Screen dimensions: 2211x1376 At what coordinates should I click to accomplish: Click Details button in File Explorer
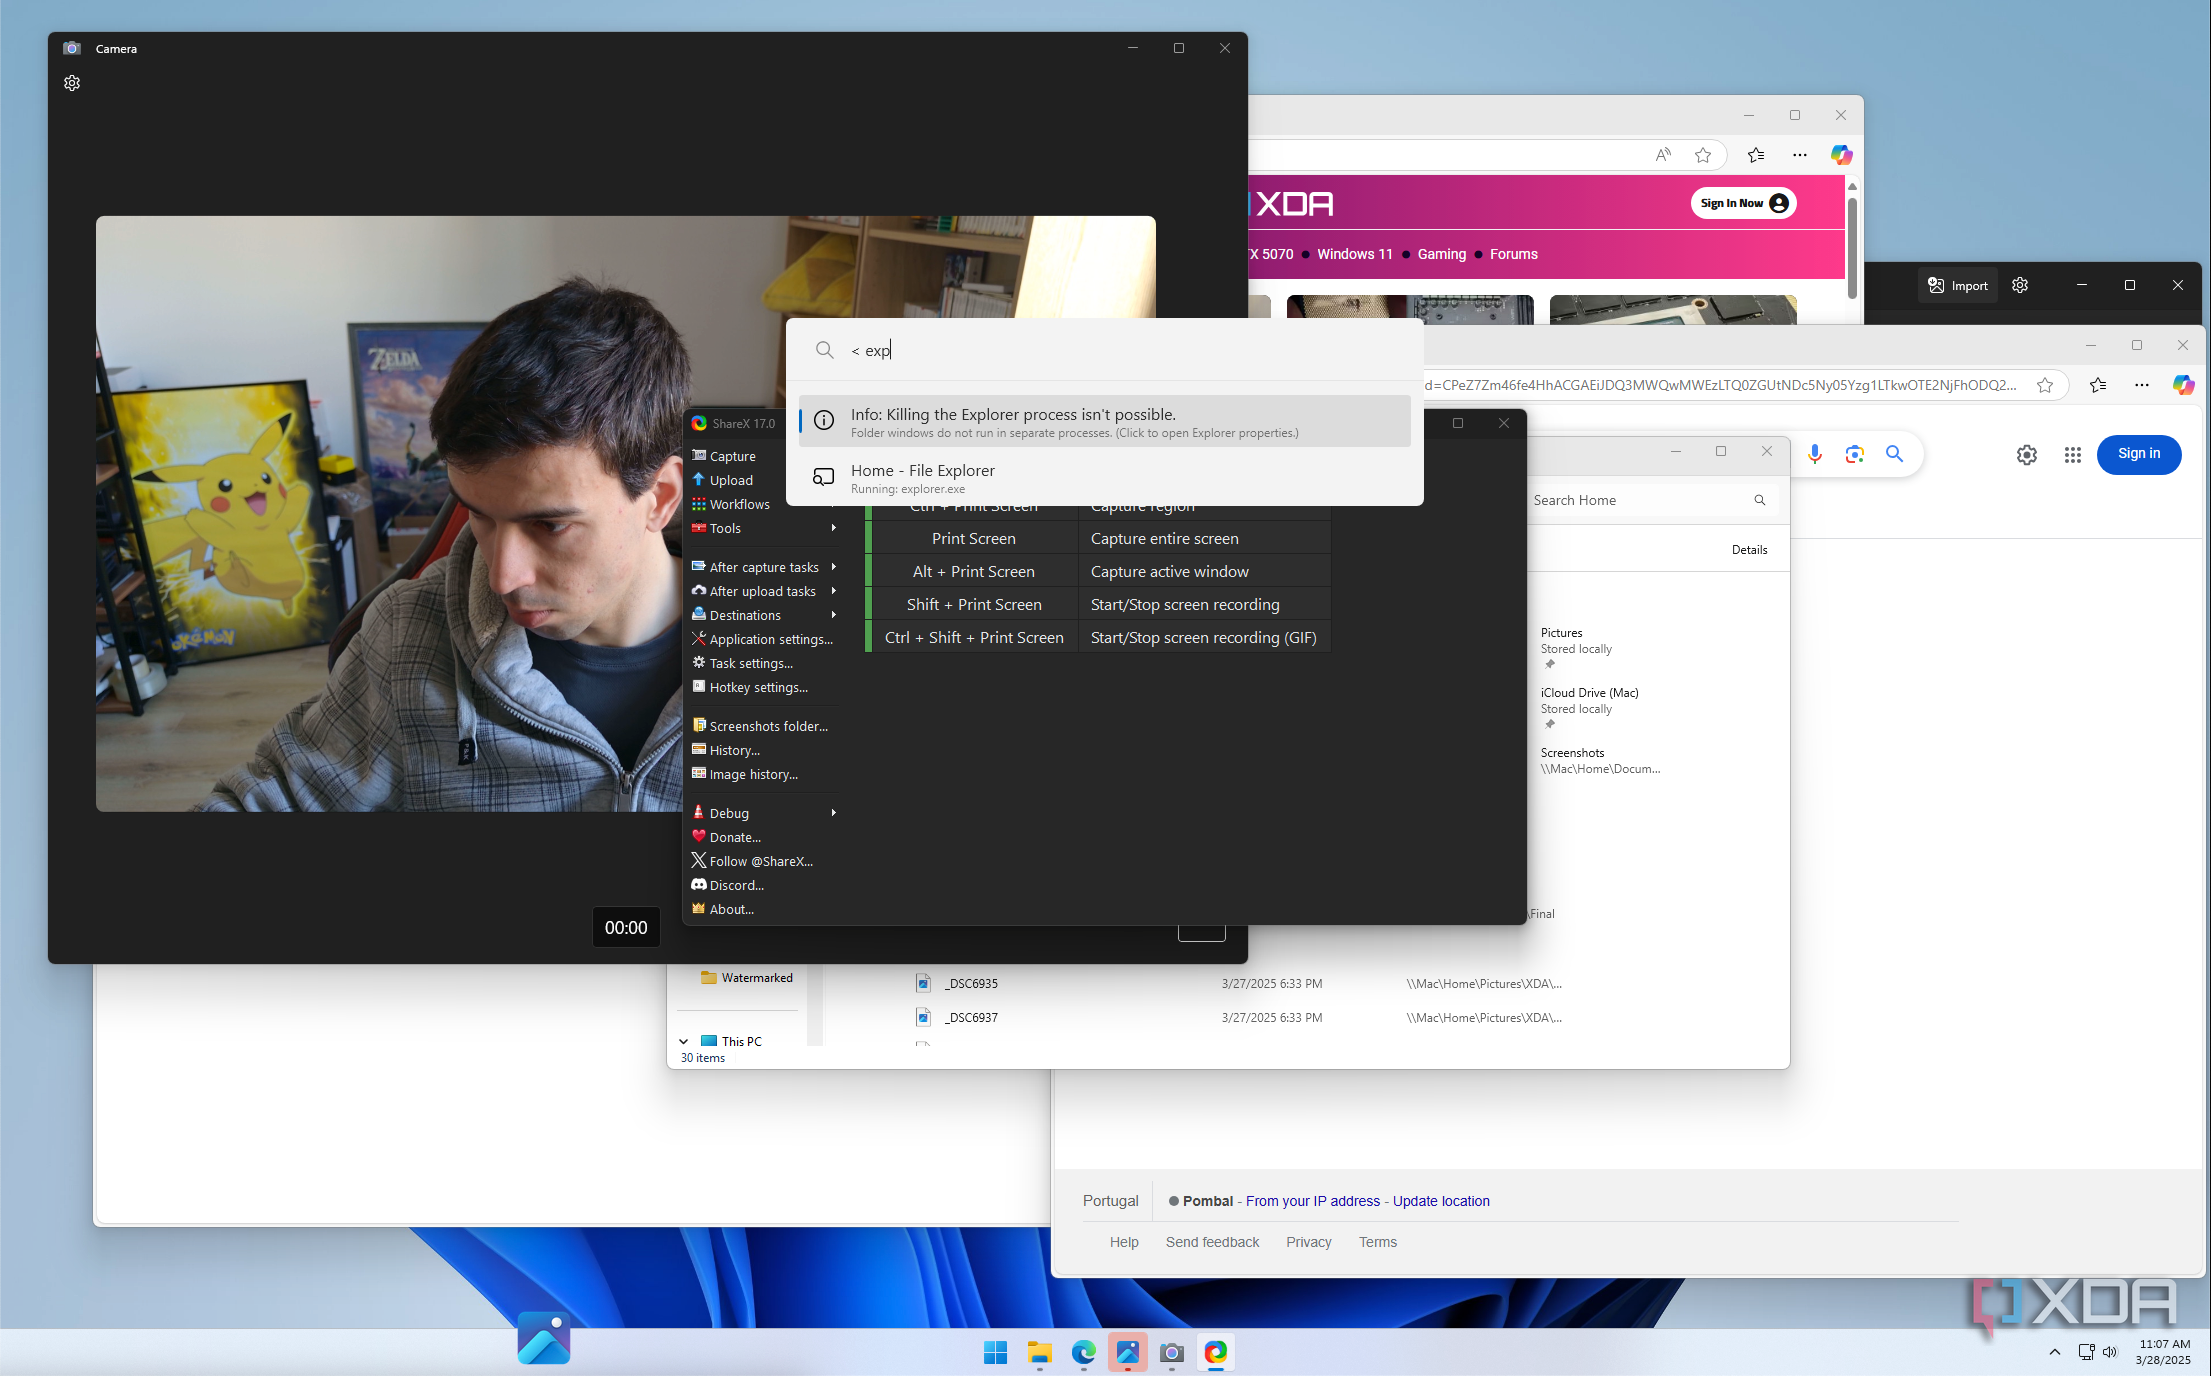(1749, 550)
